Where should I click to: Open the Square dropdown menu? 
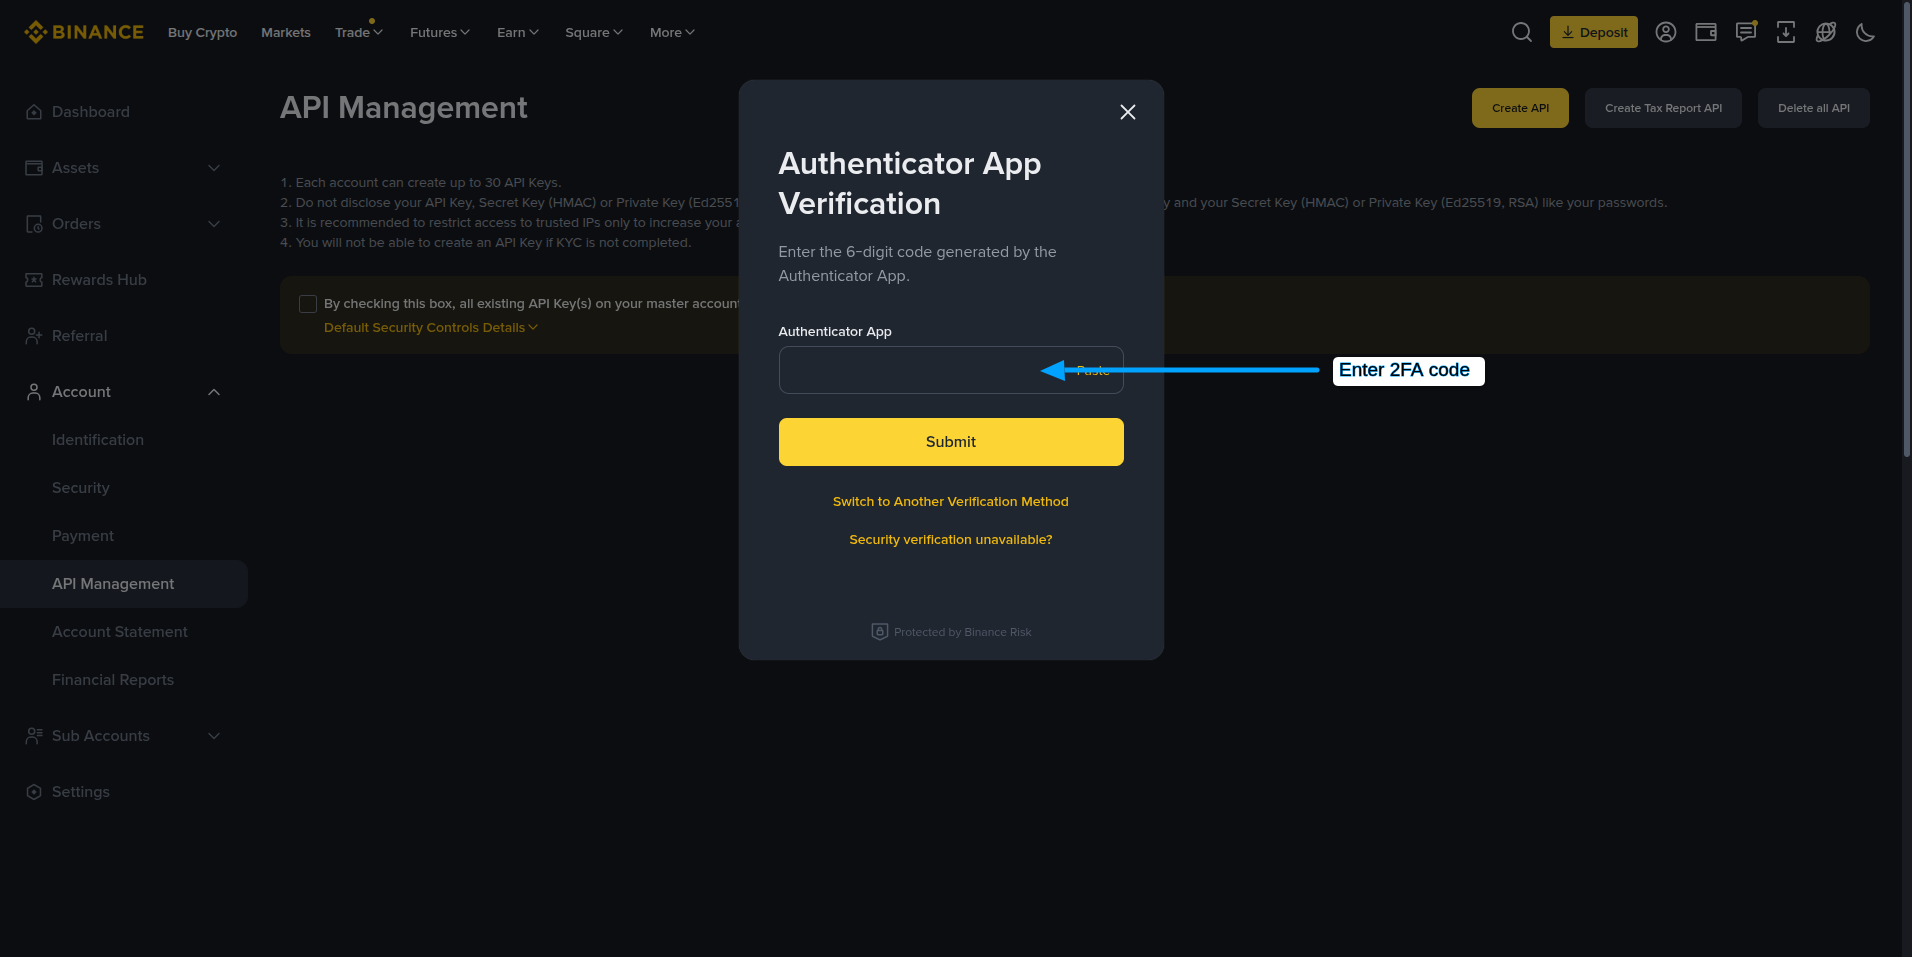point(594,32)
